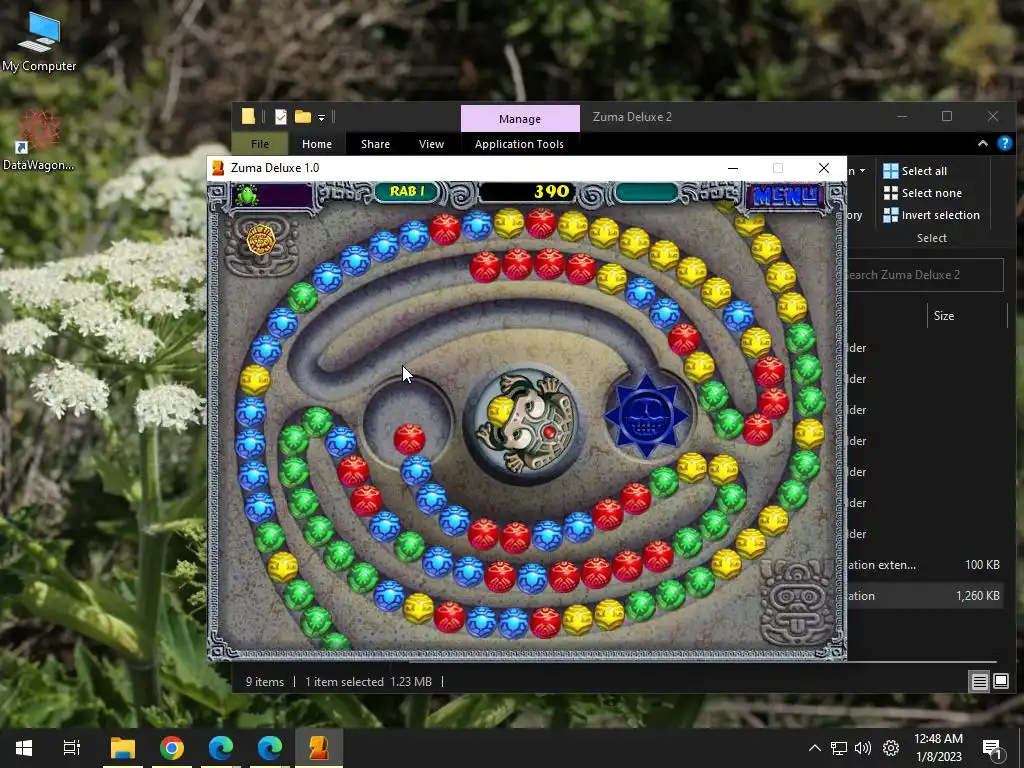Switch to details view layout icon
Image resolution: width=1024 pixels, height=768 pixels.
979,682
